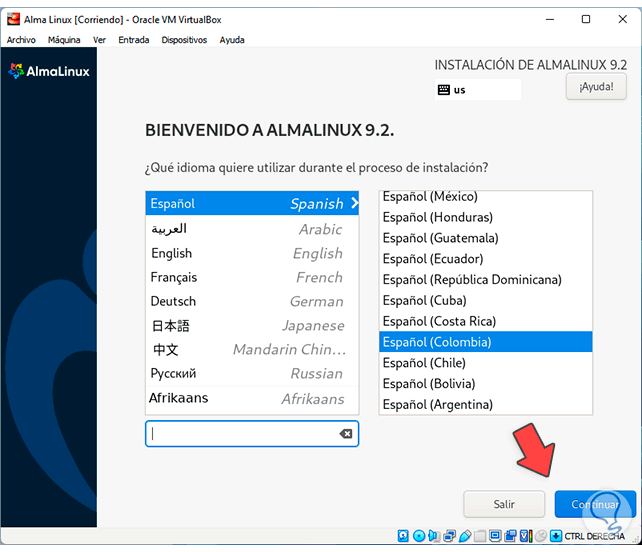Maximize the VirtualBox window
Screen dimensions: 642x552
pos(586,19)
